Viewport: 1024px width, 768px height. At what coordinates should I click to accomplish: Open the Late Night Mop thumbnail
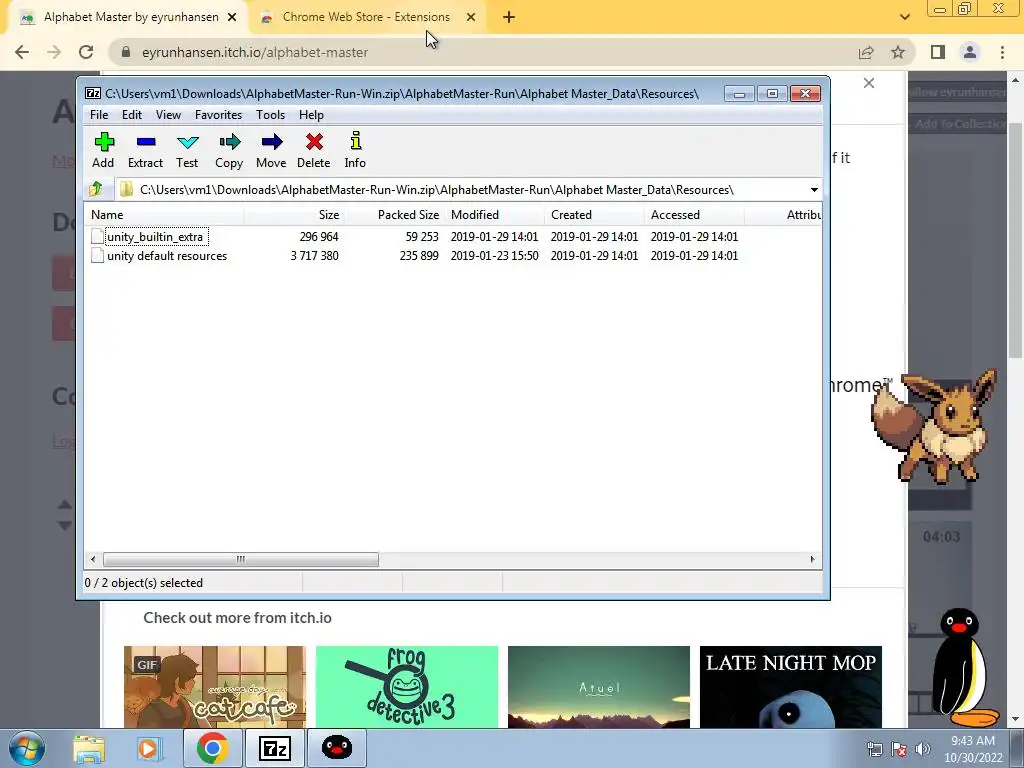point(791,686)
